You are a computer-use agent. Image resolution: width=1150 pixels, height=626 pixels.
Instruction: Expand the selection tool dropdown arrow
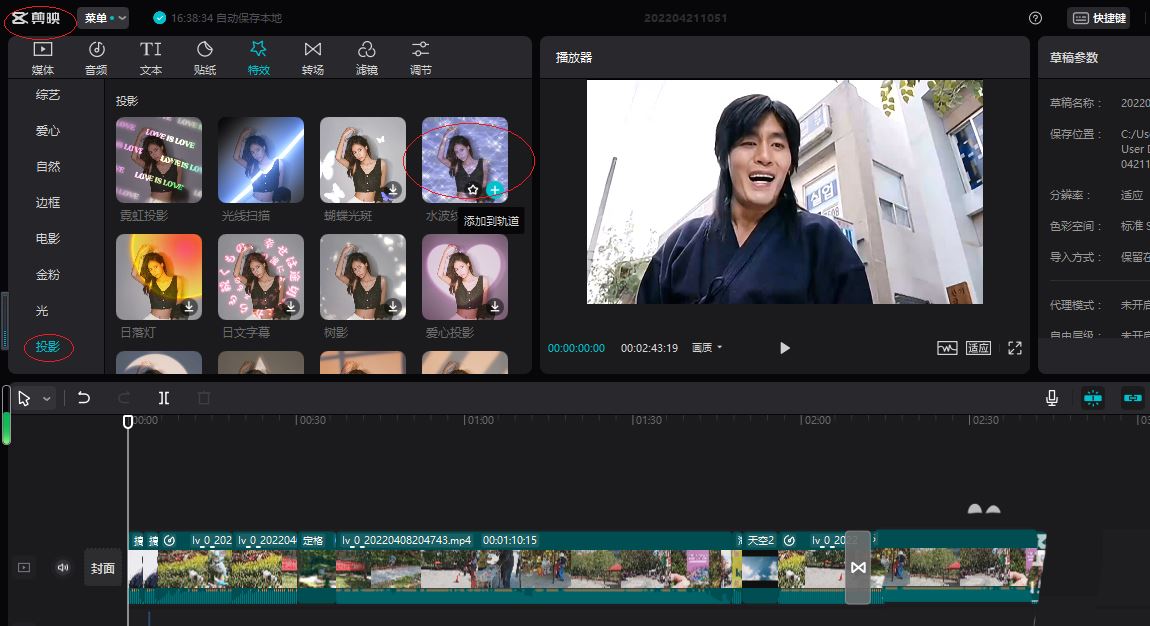coord(47,397)
